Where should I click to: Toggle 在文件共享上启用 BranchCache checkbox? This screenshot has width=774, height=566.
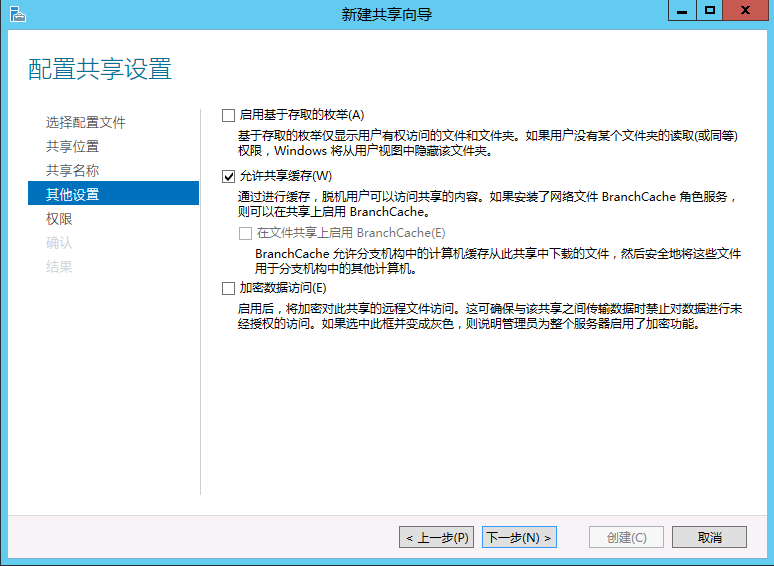[246, 233]
